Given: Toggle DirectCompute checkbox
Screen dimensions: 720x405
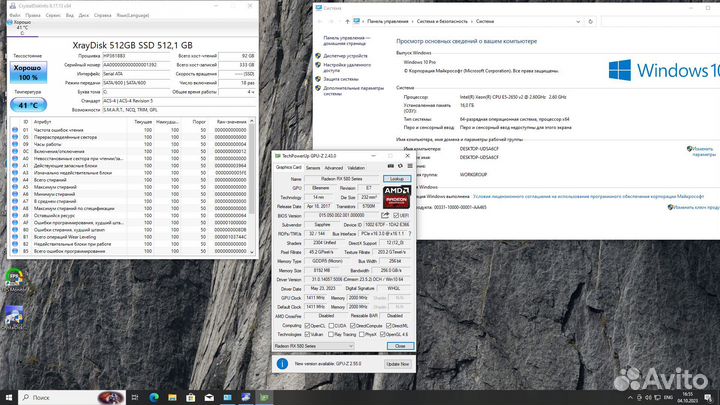Looking at the screenshot, I should pos(353,326).
